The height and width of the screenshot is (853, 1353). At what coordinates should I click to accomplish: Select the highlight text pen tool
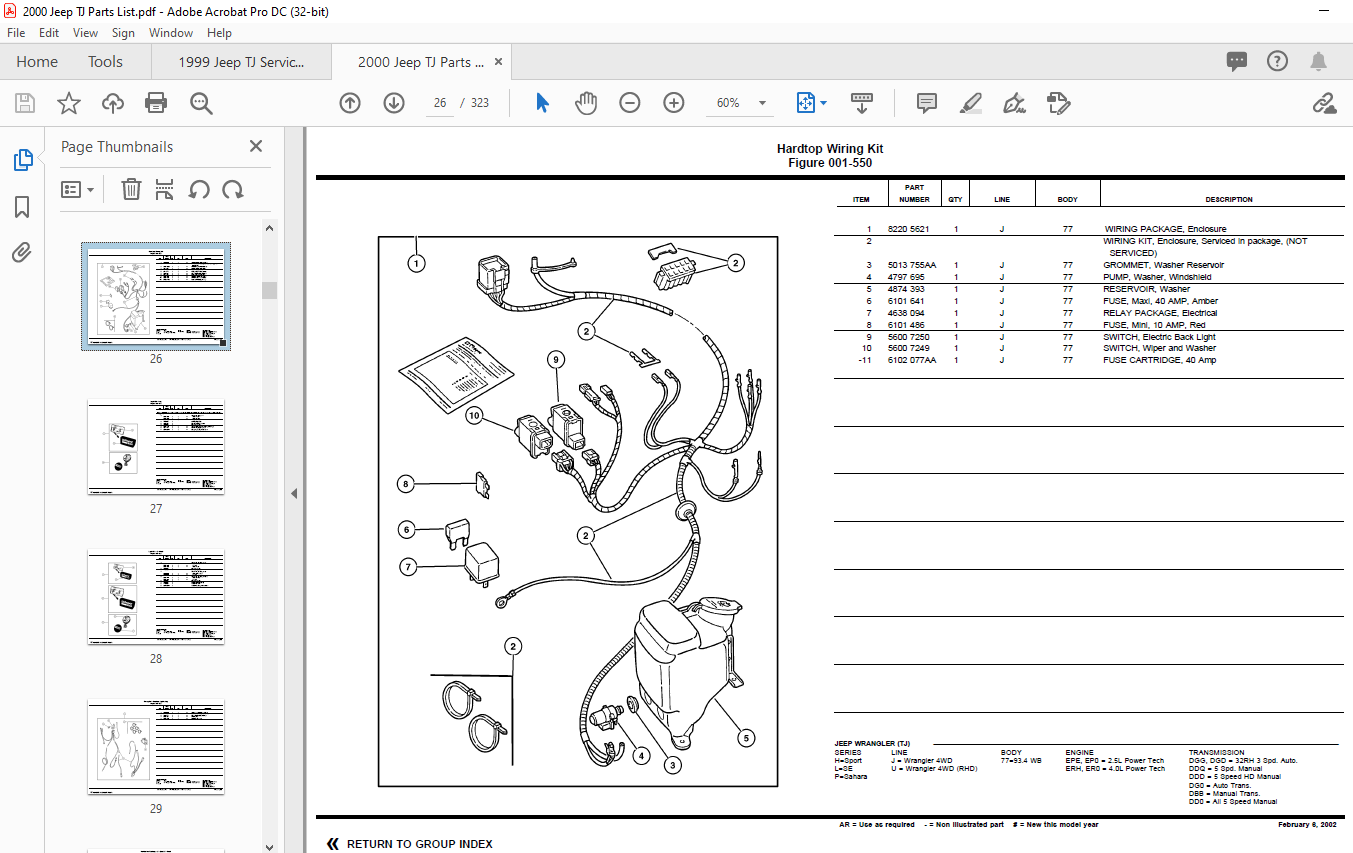click(x=970, y=103)
